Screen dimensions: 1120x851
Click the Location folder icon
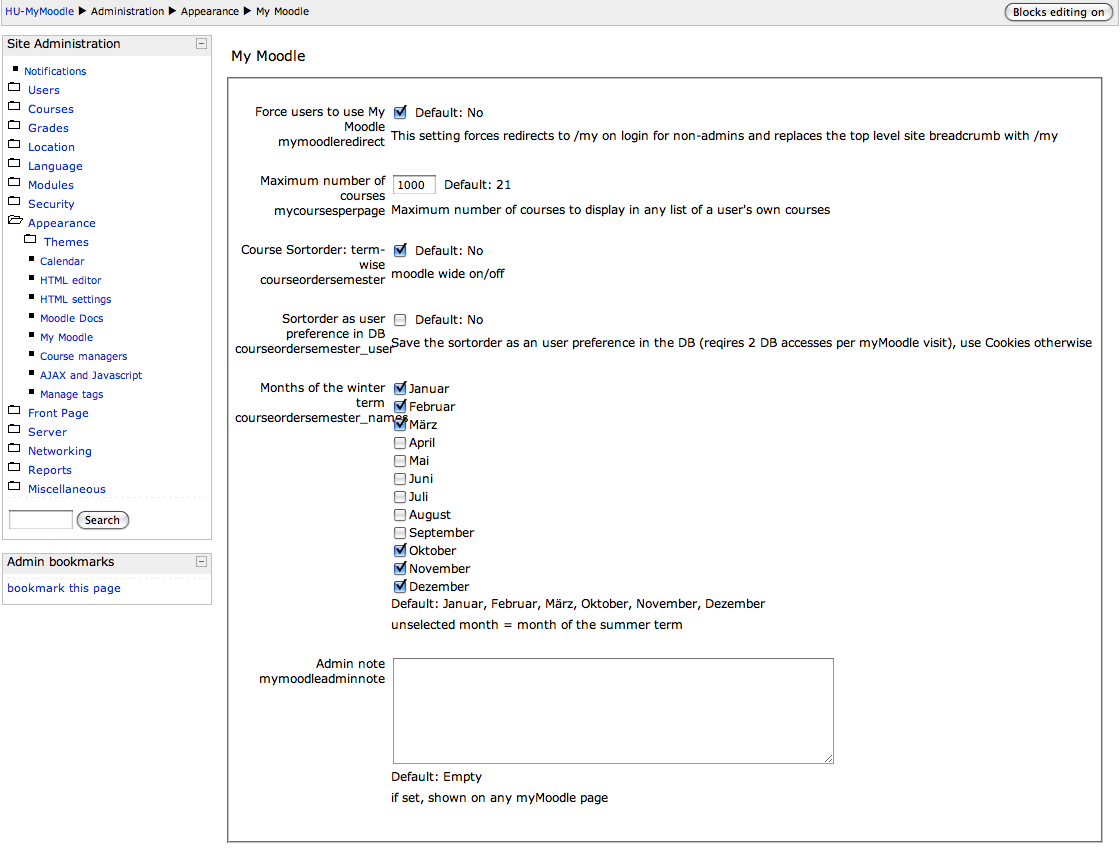(14, 144)
